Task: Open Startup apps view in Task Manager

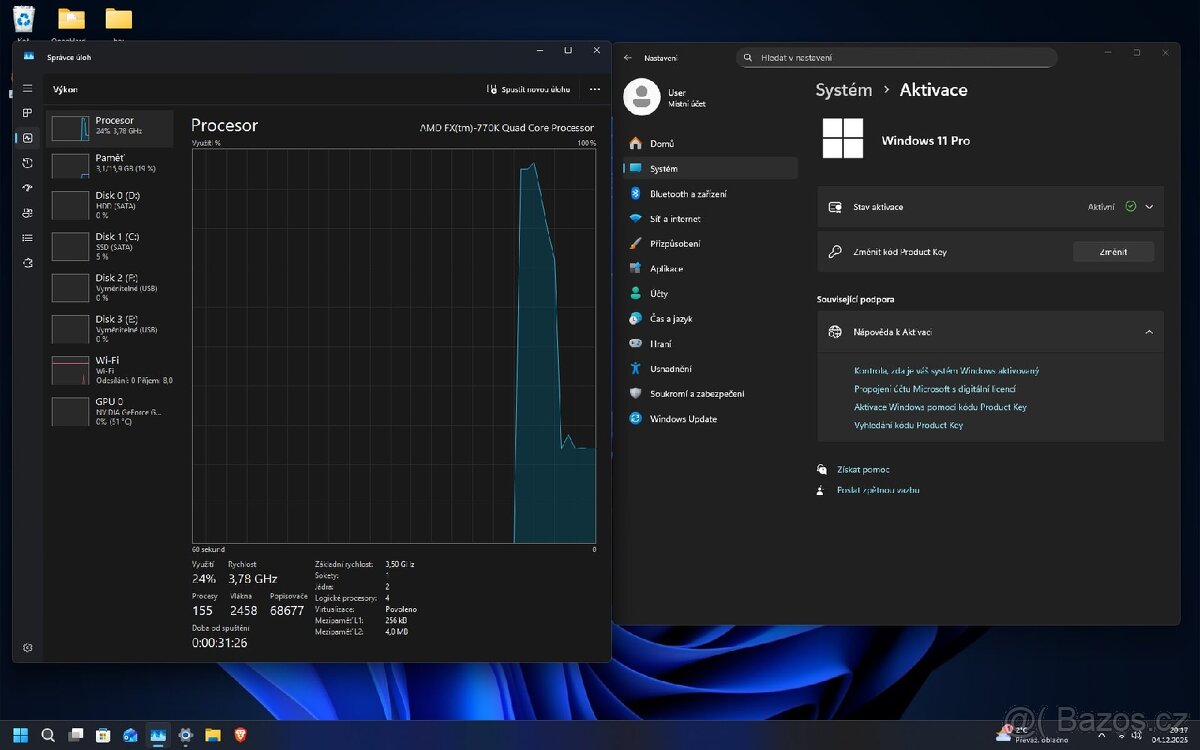Action: point(26,188)
